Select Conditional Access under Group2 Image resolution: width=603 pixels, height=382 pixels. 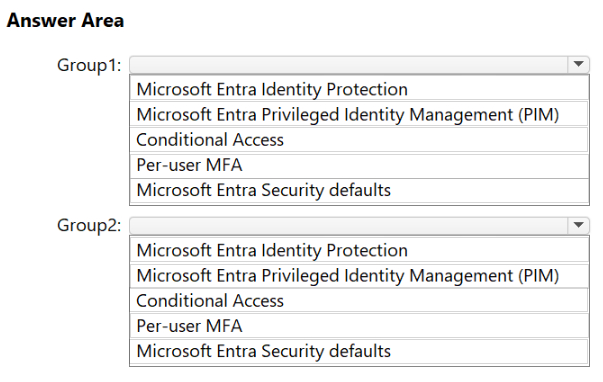click(359, 300)
